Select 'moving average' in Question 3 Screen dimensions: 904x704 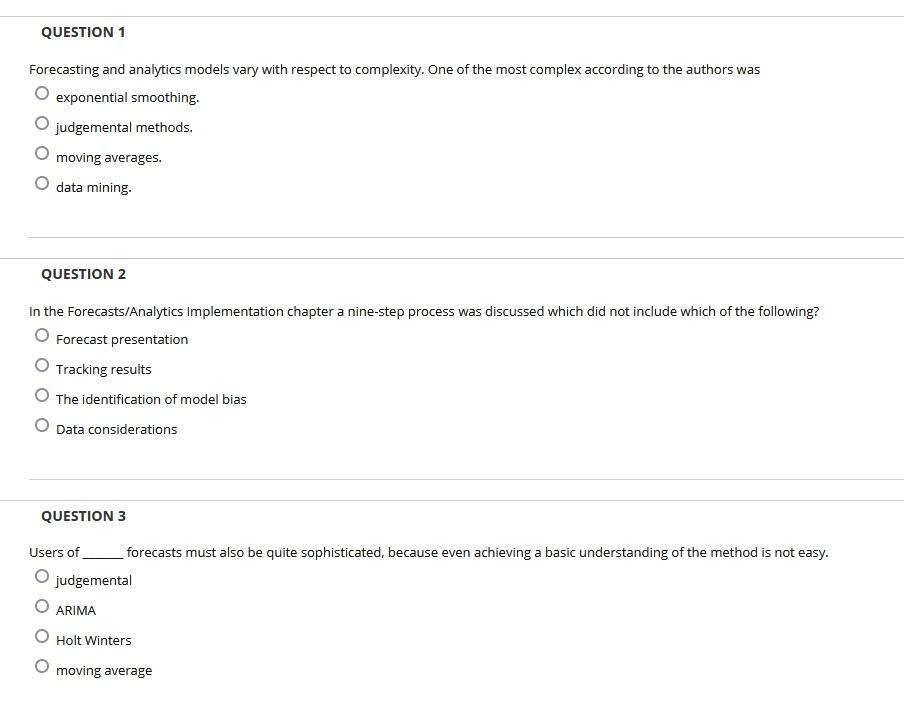pos(41,665)
